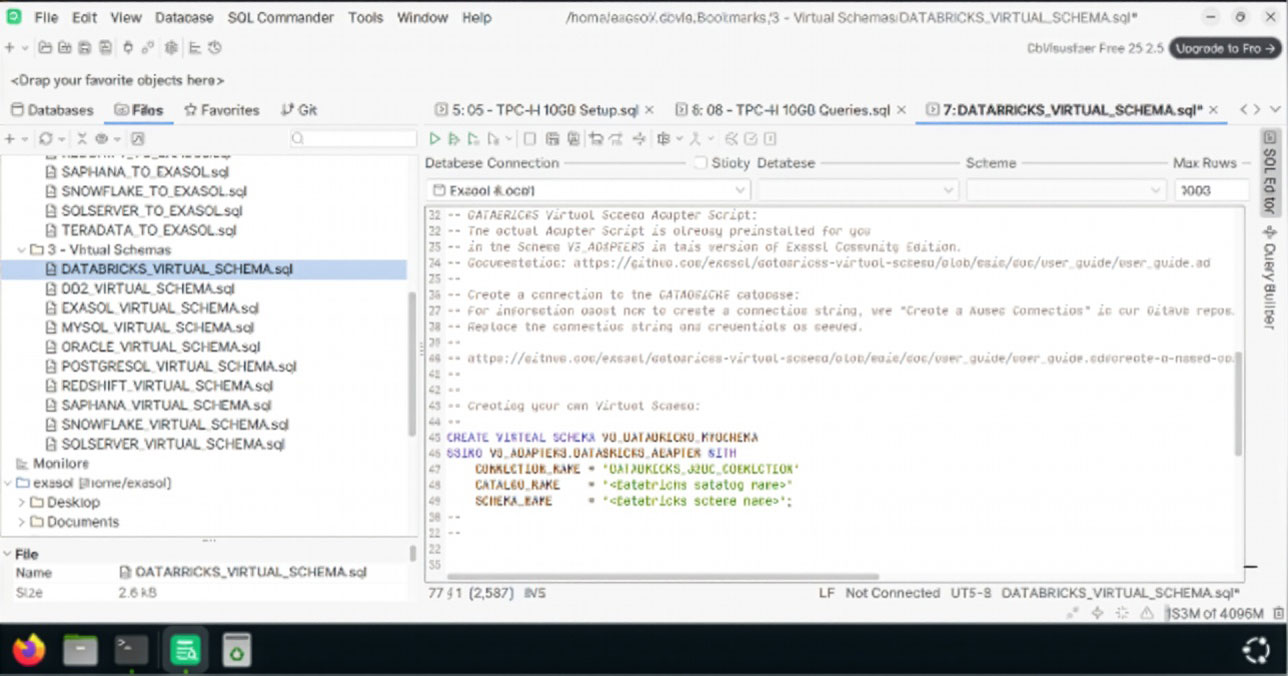
Task: Expand the Documents folder
Action: pyautogui.click(x=23, y=522)
